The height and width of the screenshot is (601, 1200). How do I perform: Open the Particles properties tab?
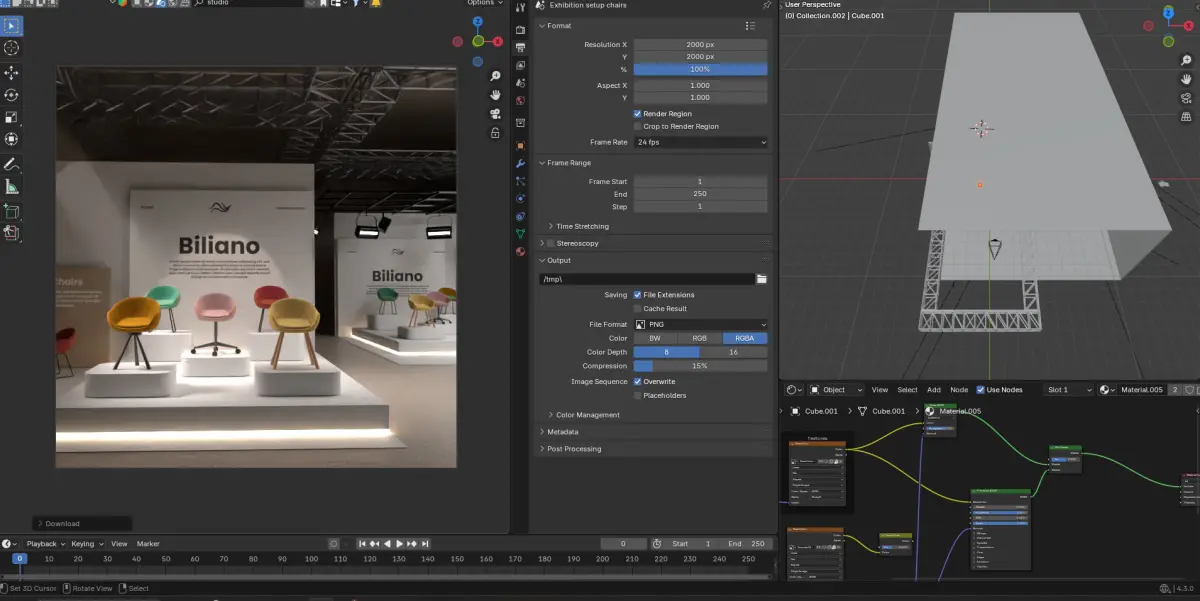click(520, 181)
